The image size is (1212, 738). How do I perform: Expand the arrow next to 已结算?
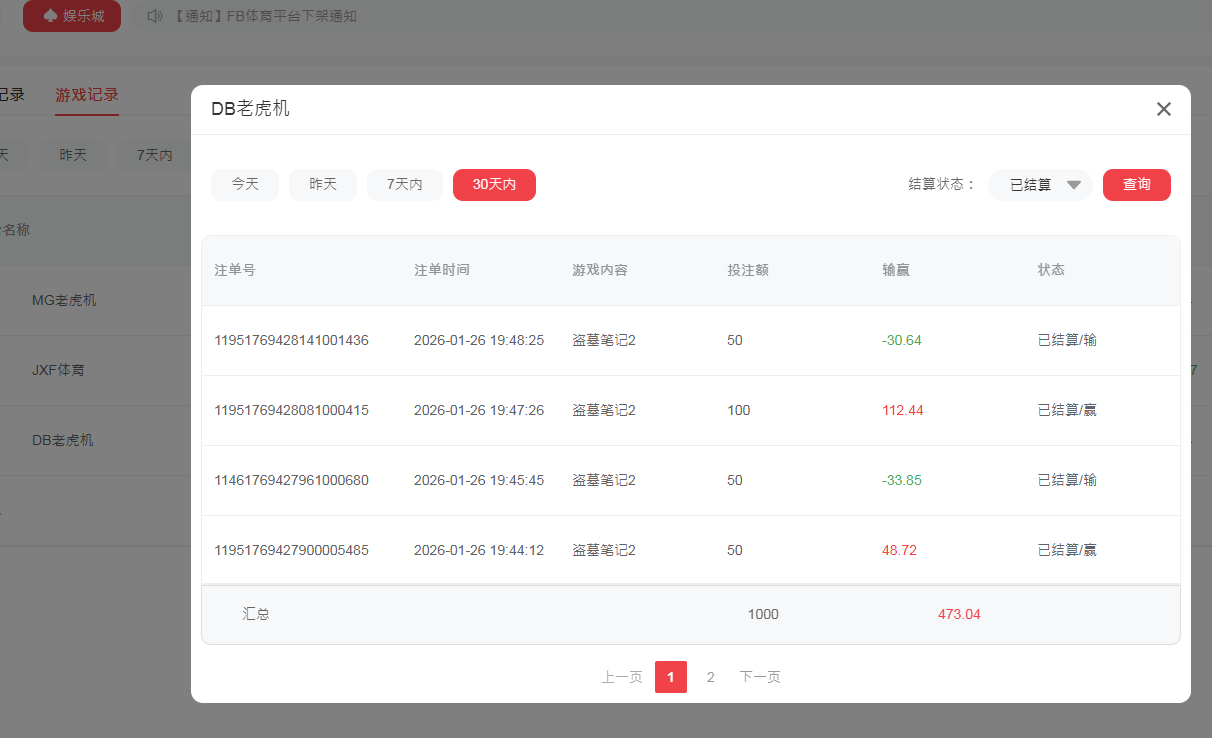pyautogui.click(x=1075, y=184)
